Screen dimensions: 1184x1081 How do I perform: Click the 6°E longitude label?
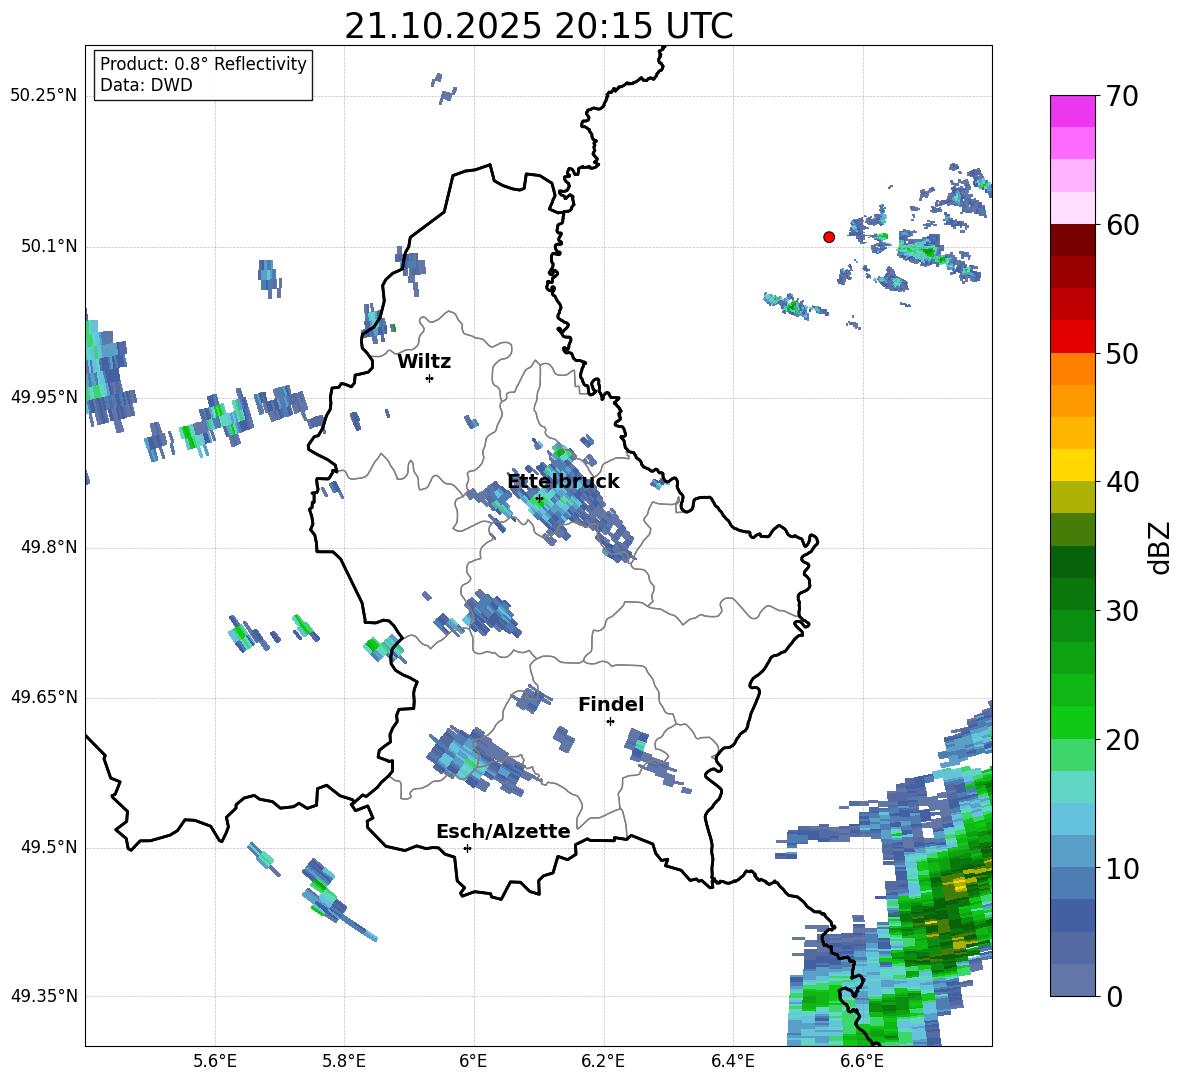pos(473,1062)
